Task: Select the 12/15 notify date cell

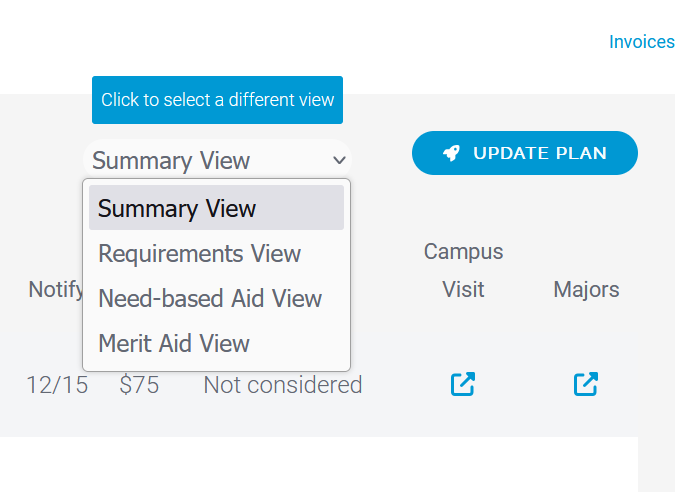Action: [57, 385]
